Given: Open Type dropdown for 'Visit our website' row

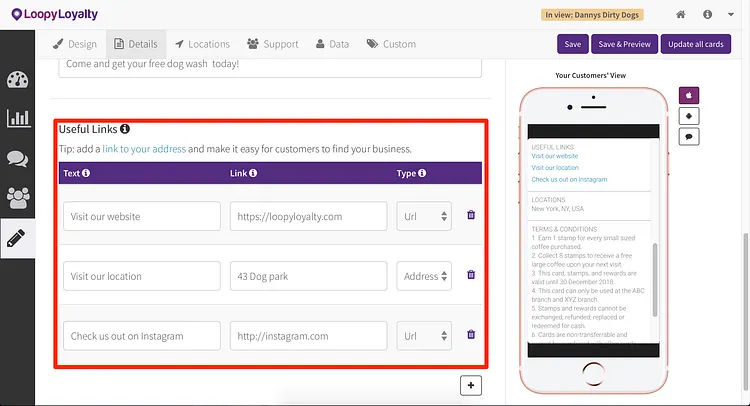Looking at the screenshot, I should (424, 216).
